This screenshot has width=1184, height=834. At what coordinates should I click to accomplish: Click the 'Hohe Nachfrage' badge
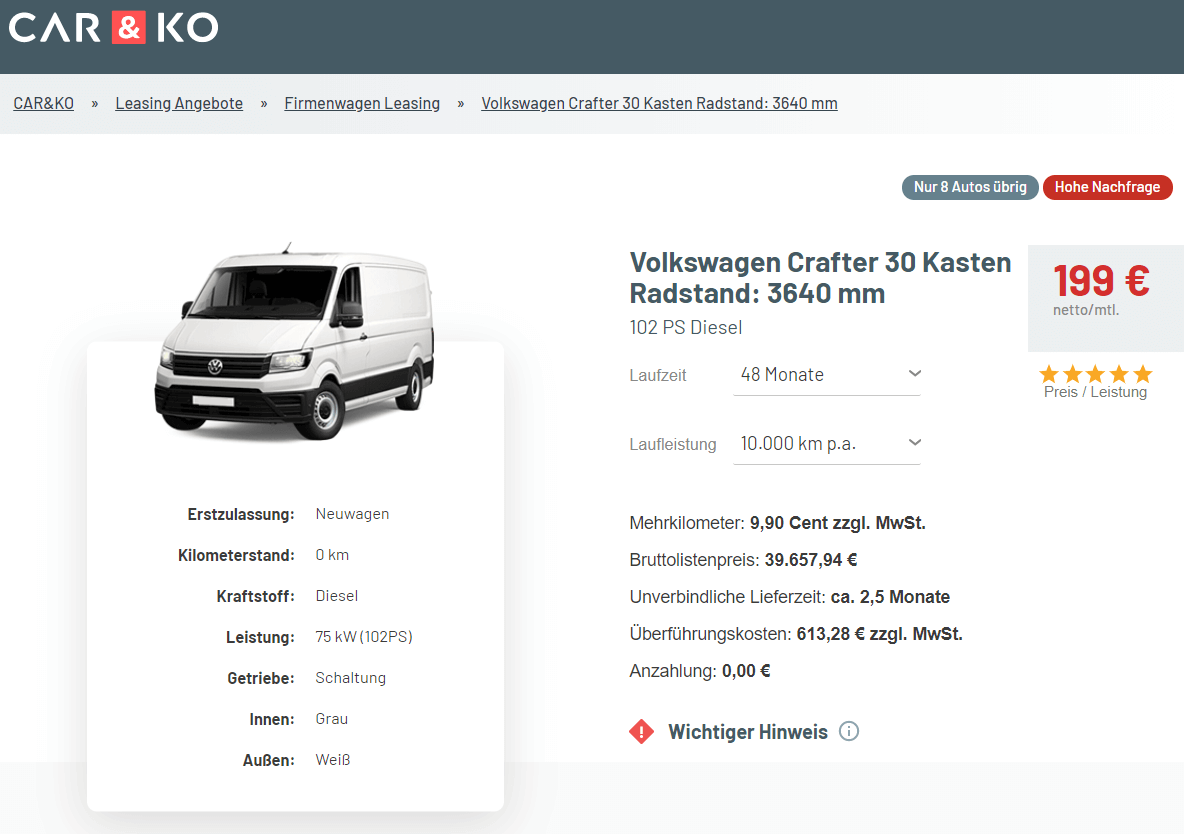point(1107,187)
